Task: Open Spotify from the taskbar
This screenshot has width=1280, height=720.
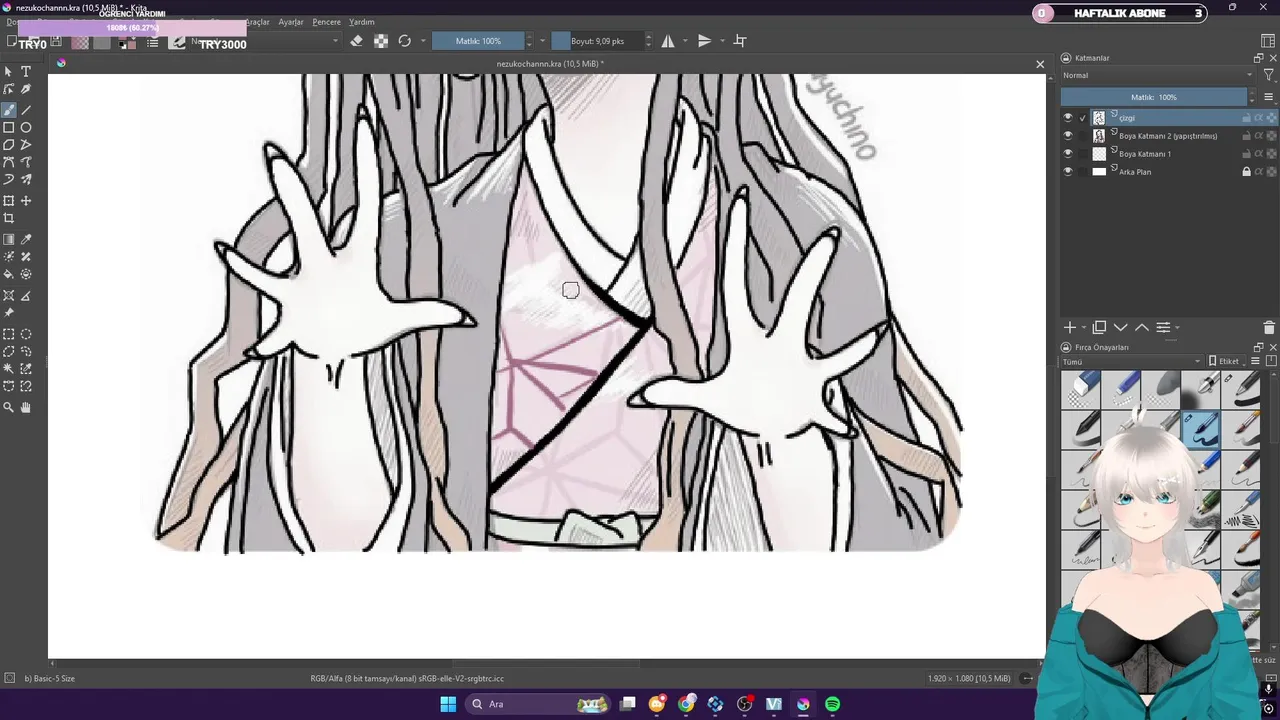Action: pos(832,704)
